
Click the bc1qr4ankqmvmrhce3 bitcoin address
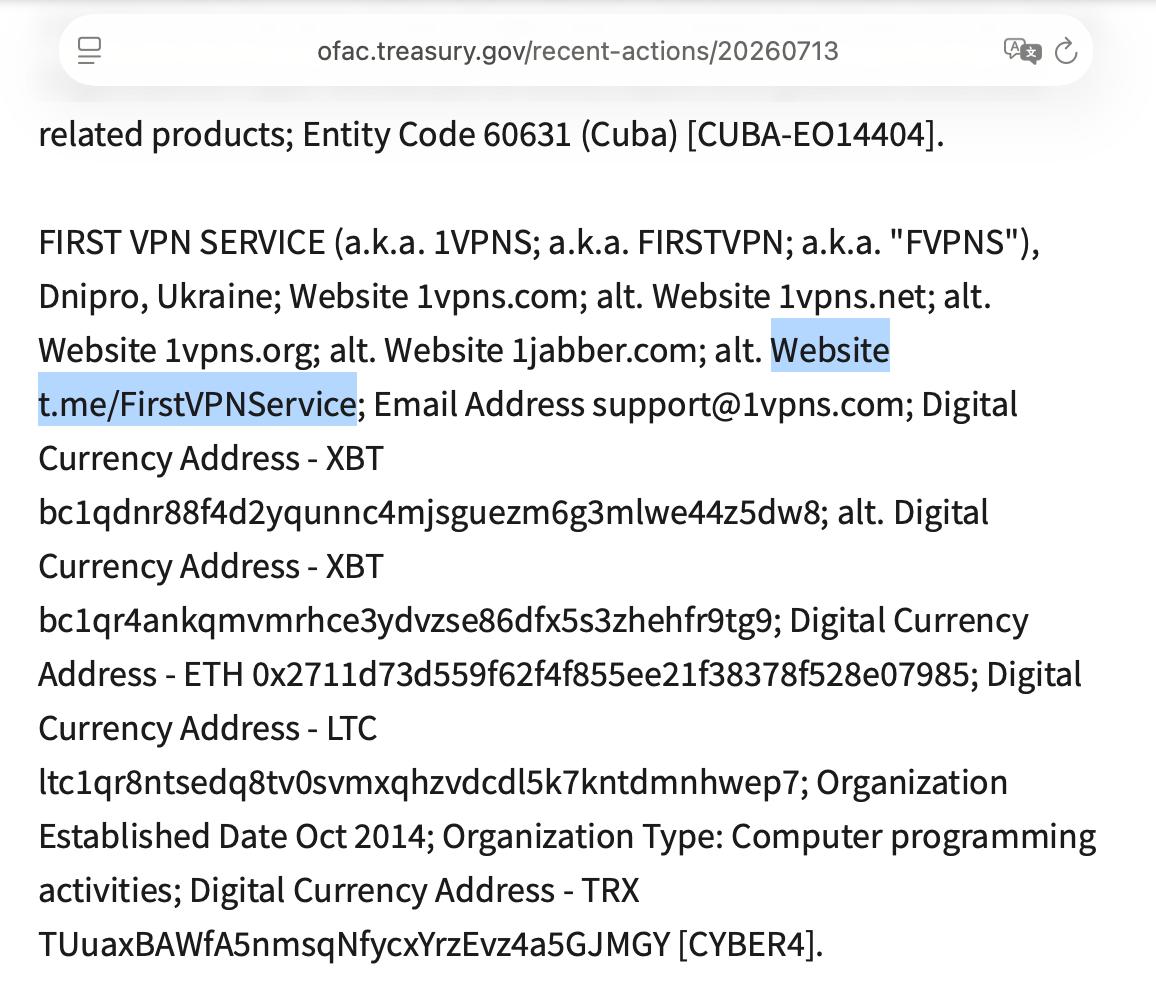pos(405,620)
